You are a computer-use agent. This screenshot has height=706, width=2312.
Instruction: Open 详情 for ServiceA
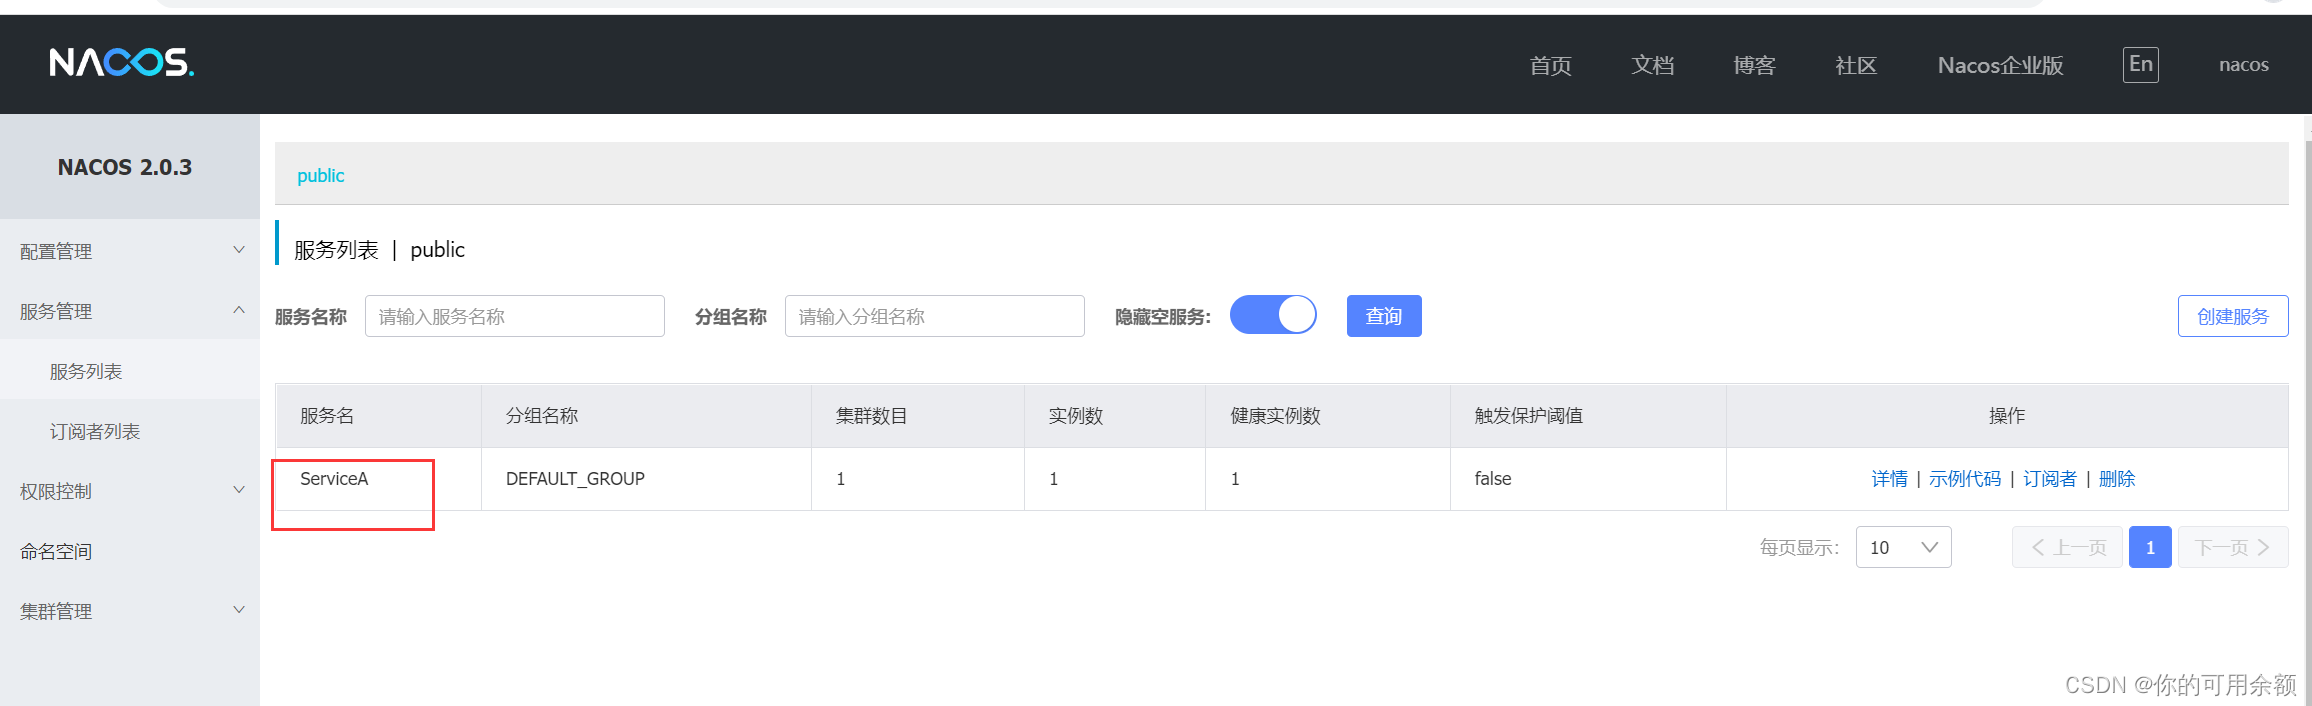pyautogui.click(x=1889, y=479)
